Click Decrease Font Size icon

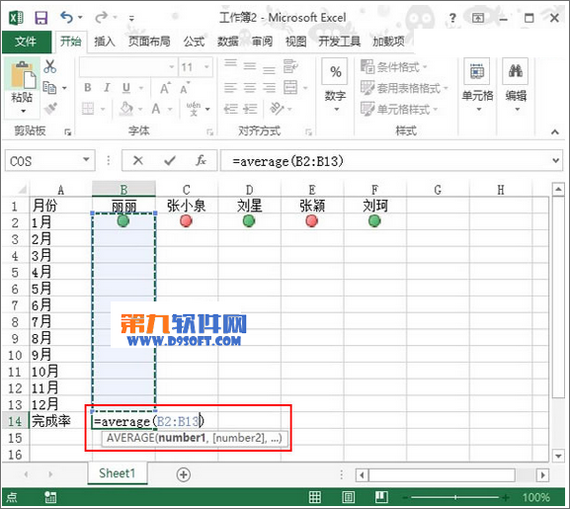click(184, 88)
